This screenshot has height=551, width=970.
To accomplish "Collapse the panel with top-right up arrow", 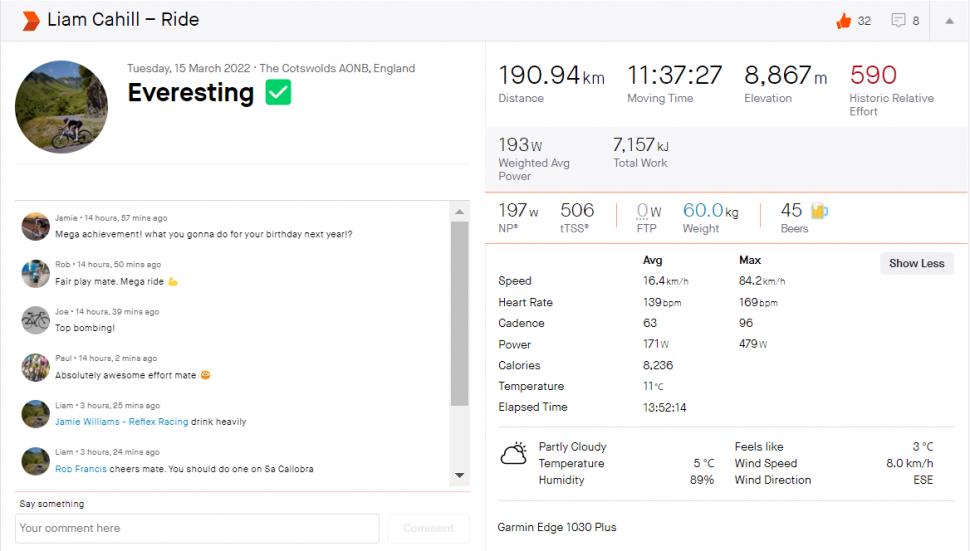I will pyautogui.click(x=949, y=21).
